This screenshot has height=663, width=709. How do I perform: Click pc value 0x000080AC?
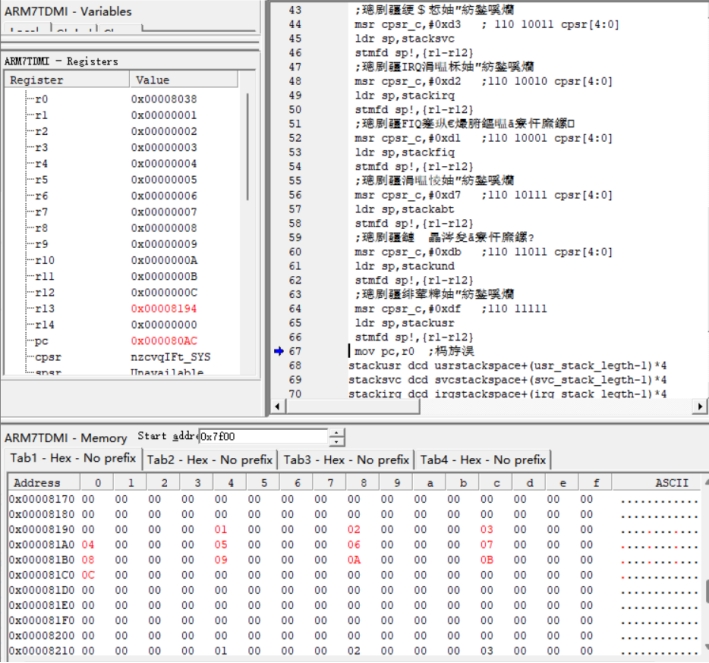(164, 341)
